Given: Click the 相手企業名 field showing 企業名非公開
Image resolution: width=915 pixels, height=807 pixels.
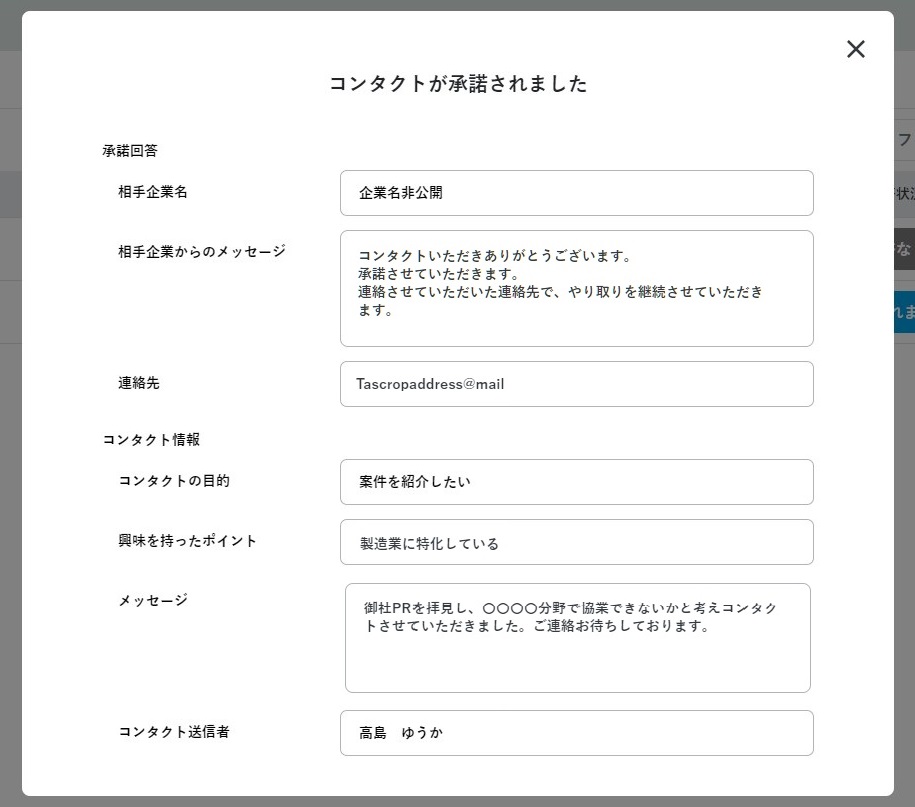Looking at the screenshot, I should pyautogui.click(x=577, y=193).
